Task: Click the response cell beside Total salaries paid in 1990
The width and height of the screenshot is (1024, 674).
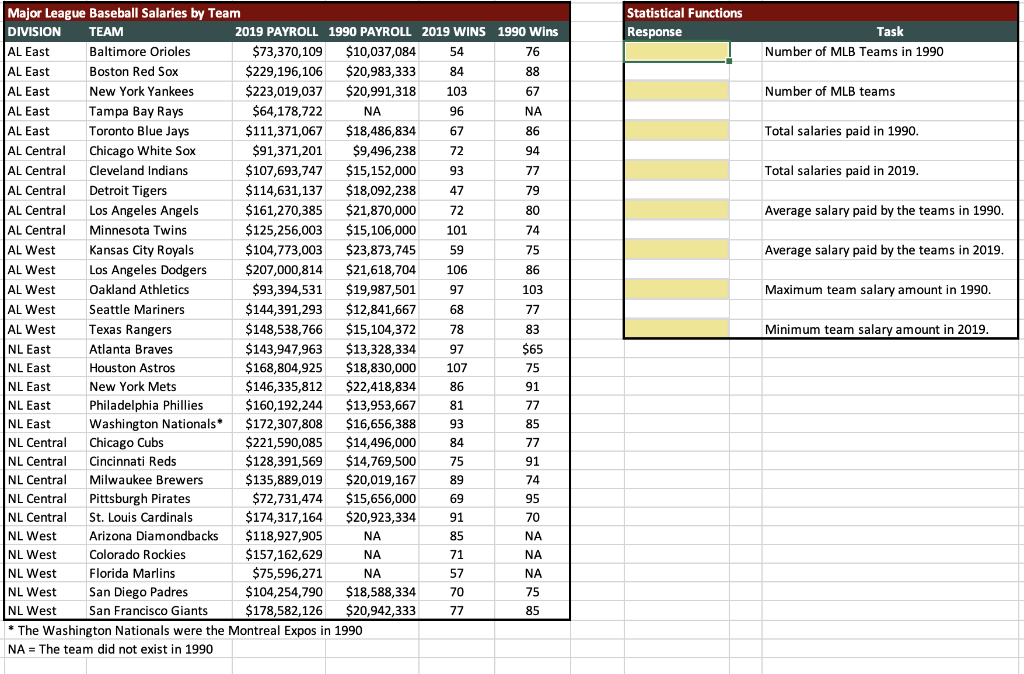Action: 675,131
